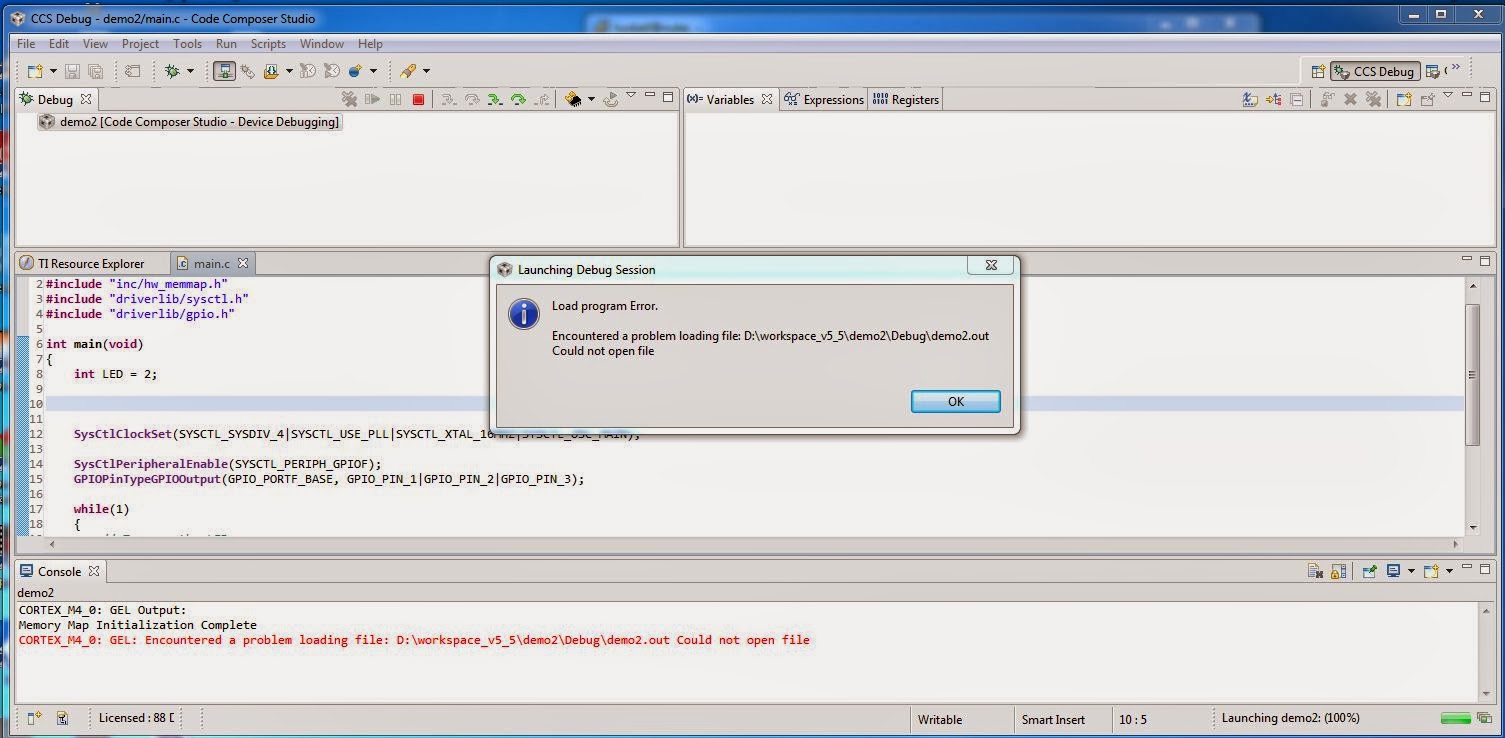Close the Launching Debug Session dialog
1505x738 pixels.
coord(991,266)
